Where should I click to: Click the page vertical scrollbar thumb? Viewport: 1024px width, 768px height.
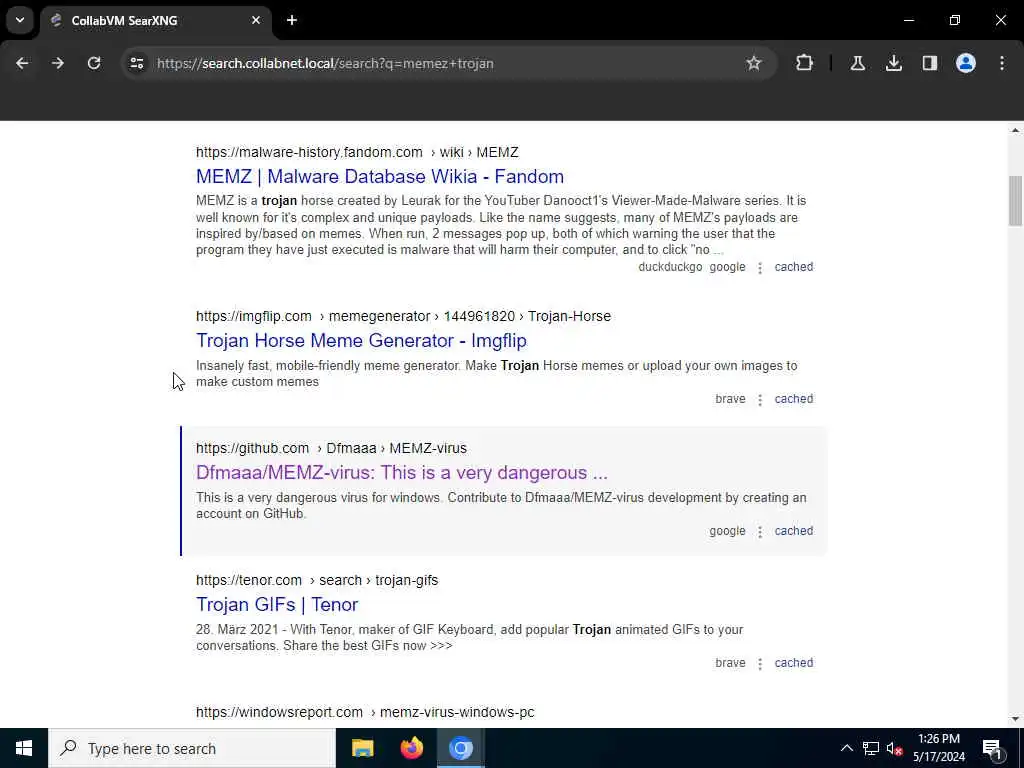1015,201
